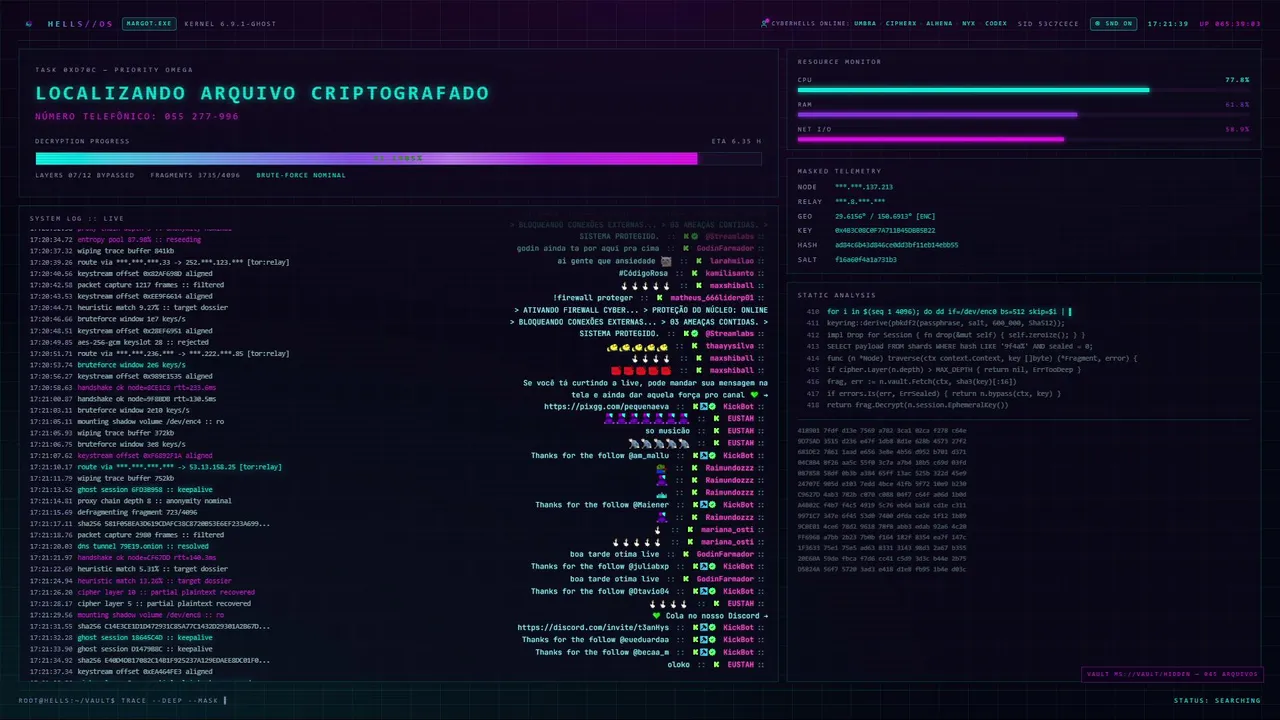The height and width of the screenshot is (720, 1280).
Task: Click Kick badge on @Otavio04 follow row
Action: 694,591
